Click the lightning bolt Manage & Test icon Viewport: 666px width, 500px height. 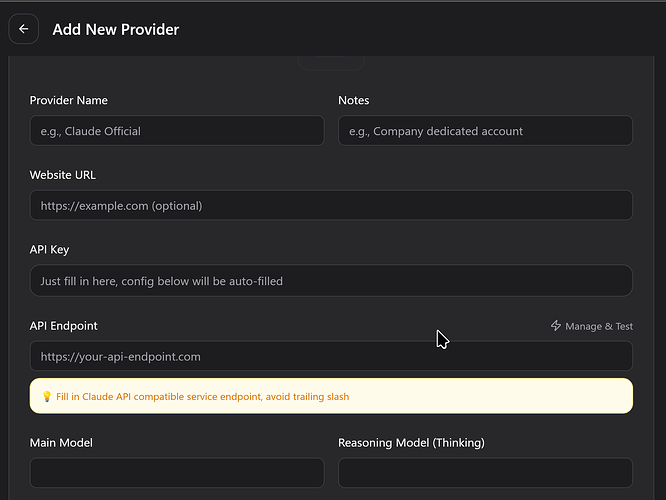pyautogui.click(x=556, y=326)
